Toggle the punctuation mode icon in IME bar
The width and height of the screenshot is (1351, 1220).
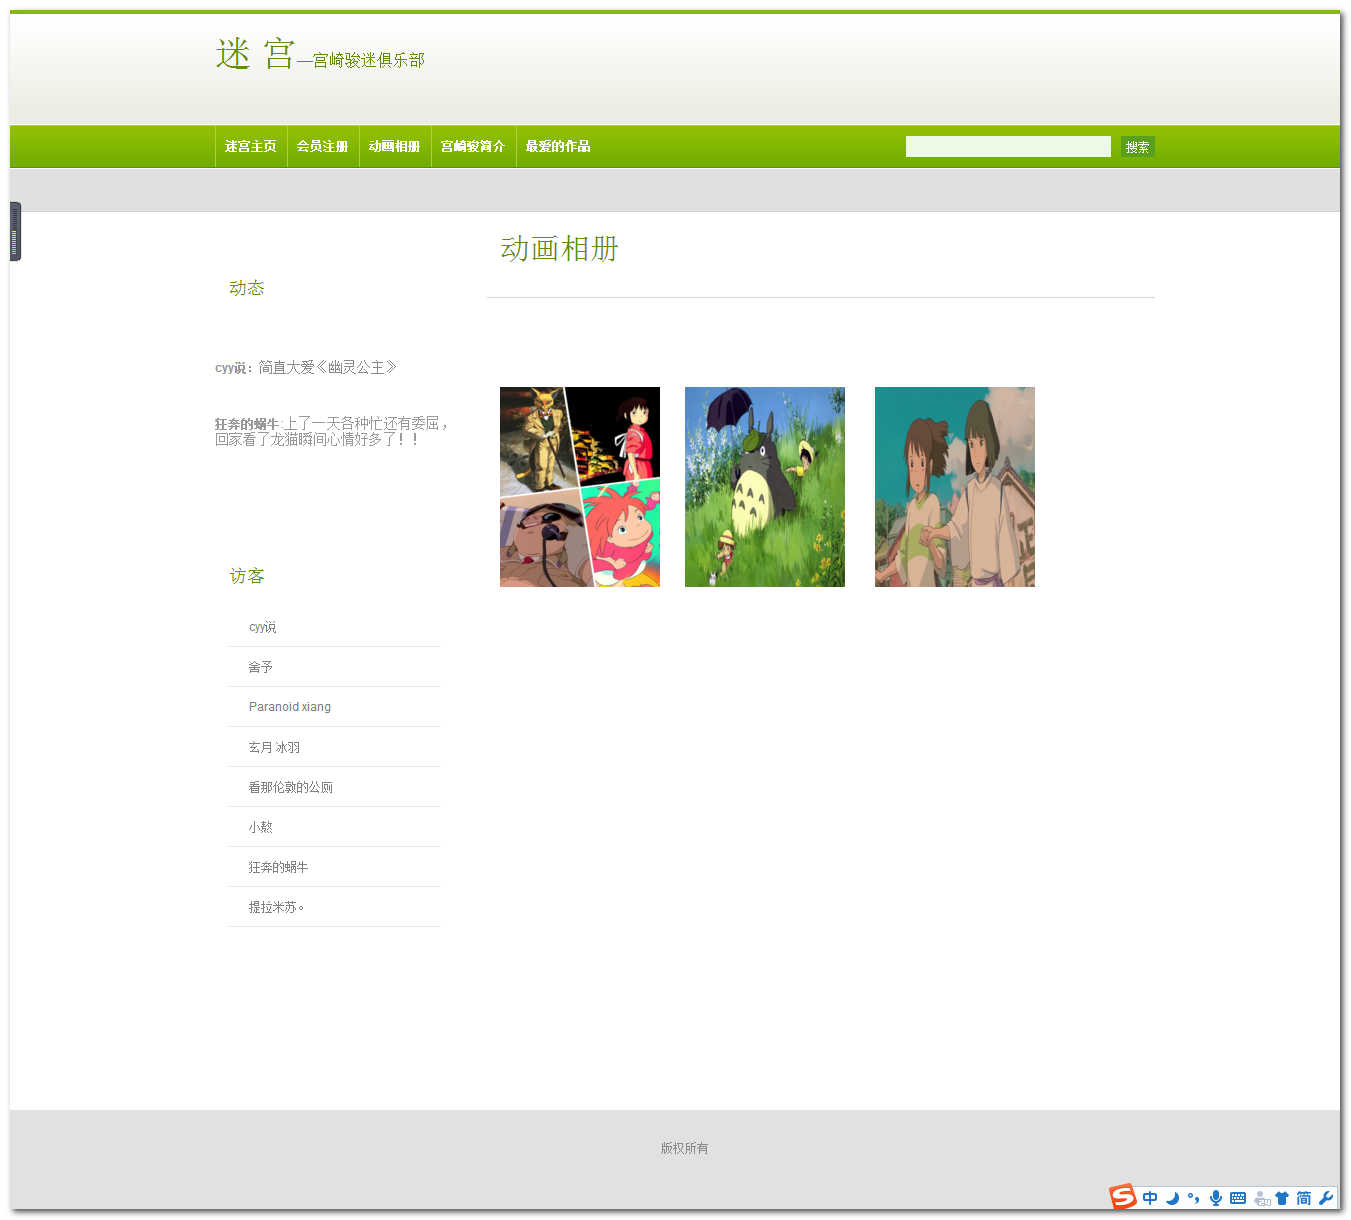[1193, 1198]
